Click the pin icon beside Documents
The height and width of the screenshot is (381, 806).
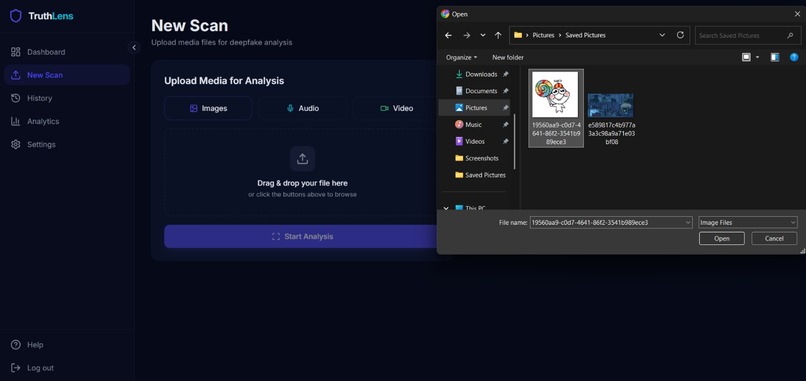point(506,91)
